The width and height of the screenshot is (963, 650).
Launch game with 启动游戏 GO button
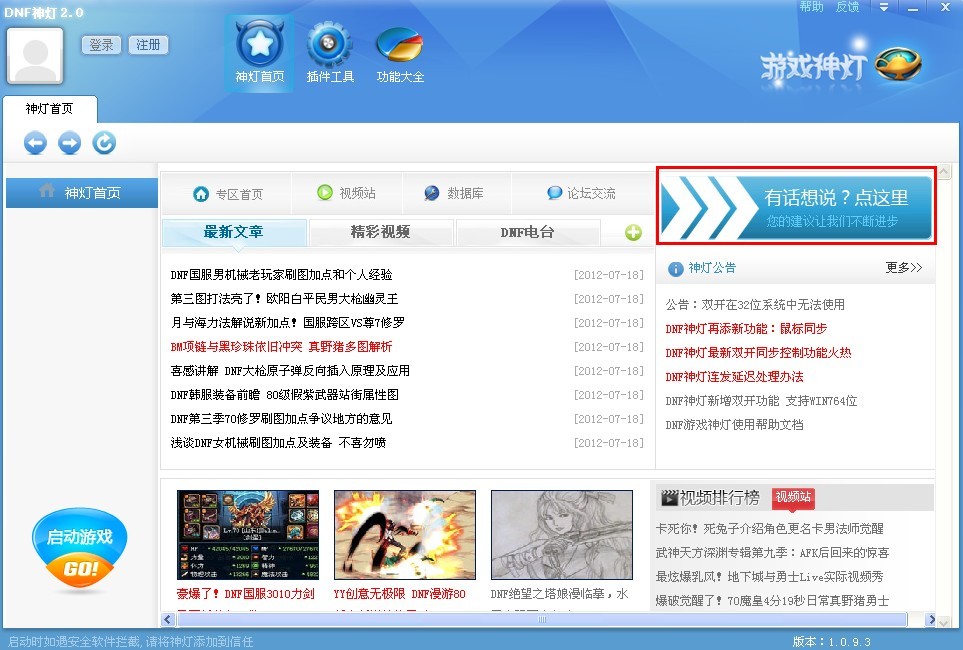80,550
